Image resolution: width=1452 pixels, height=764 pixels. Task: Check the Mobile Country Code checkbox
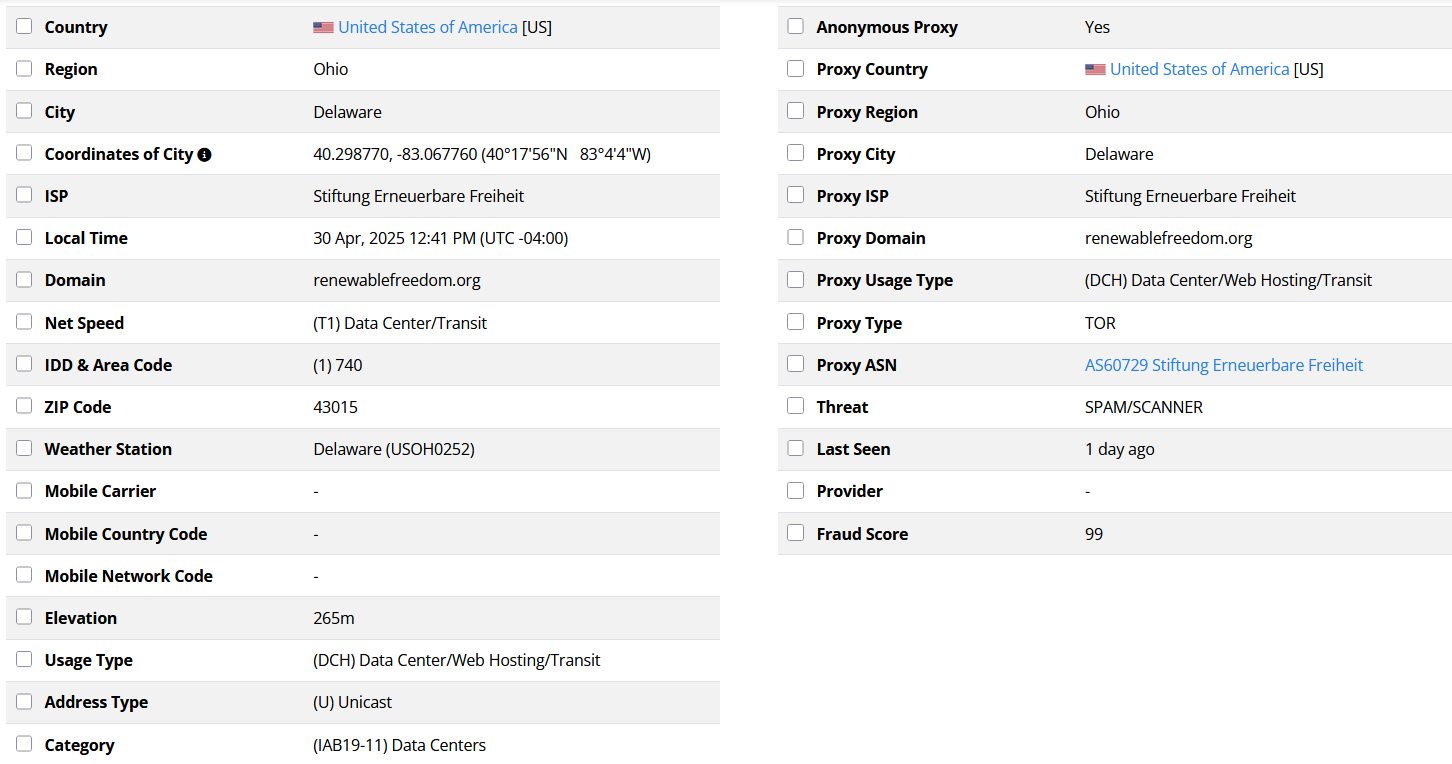[24, 533]
